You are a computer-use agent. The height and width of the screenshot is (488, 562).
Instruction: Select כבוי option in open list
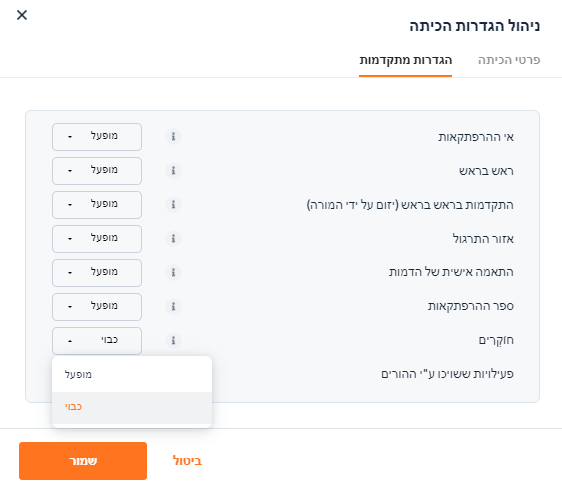pyautogui.click(x=132, y=407)
